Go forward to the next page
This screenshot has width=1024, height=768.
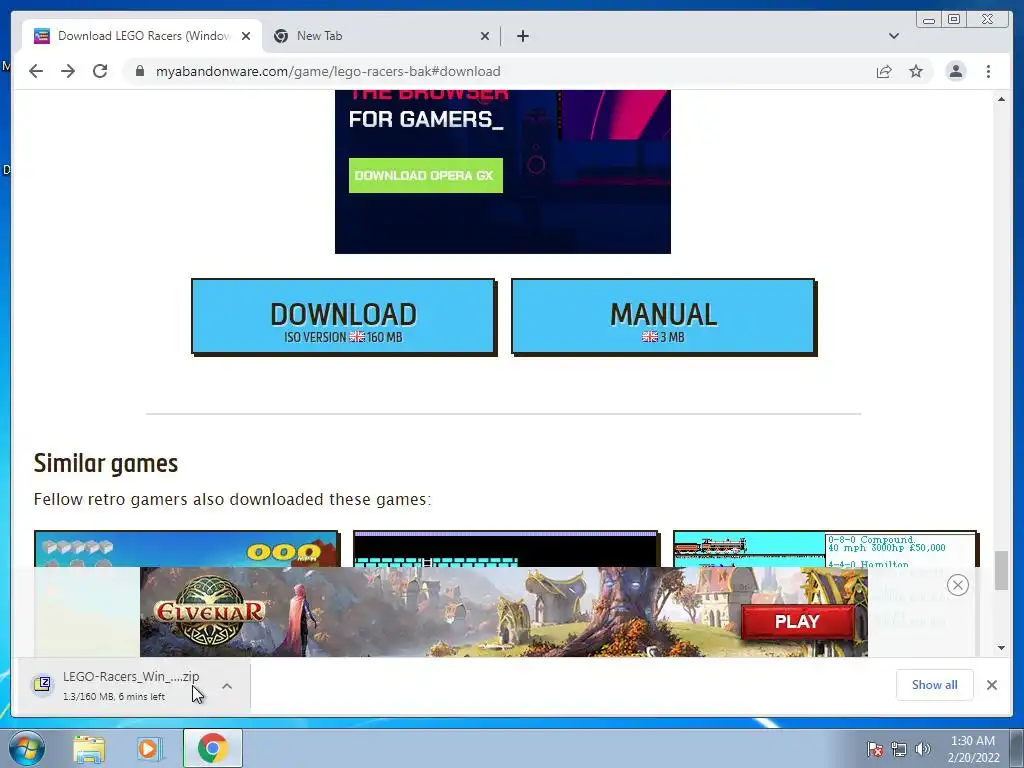(x=68, y=71)
